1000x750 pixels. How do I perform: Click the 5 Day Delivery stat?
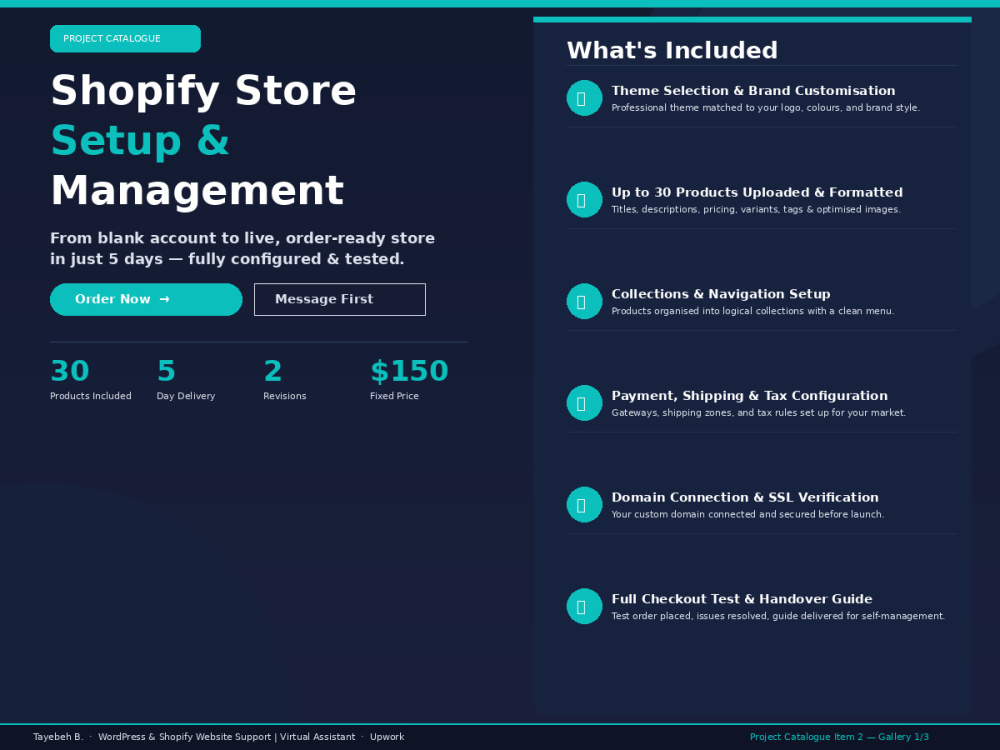pos(186,379)
